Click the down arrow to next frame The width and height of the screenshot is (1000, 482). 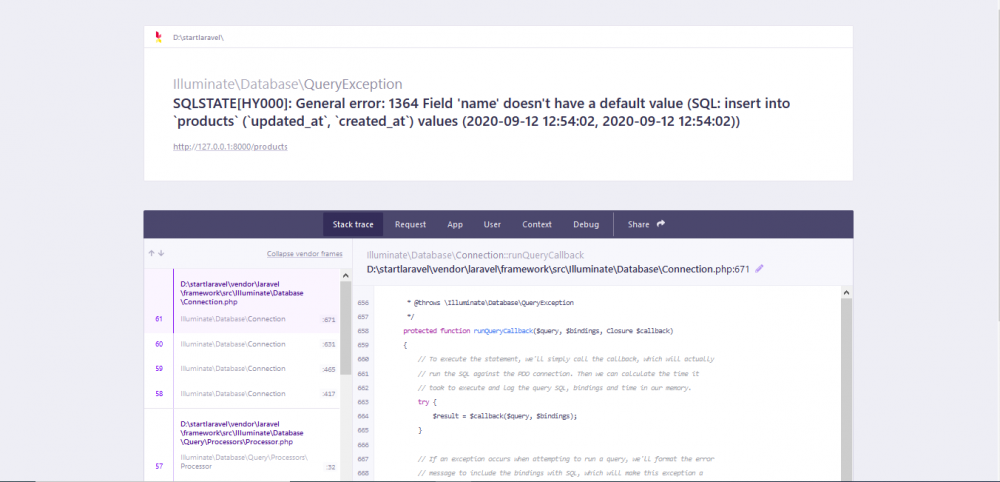point(161,253)
